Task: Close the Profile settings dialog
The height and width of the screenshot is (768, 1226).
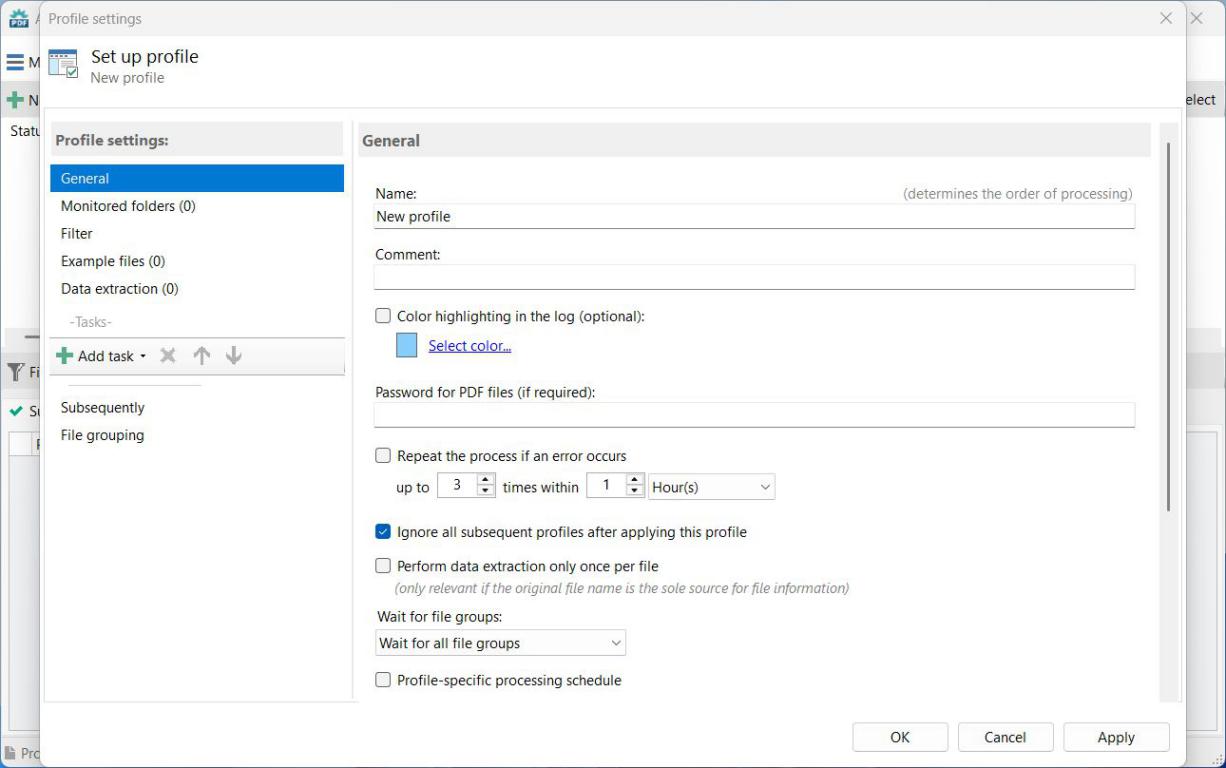Action: [1165, 18]
